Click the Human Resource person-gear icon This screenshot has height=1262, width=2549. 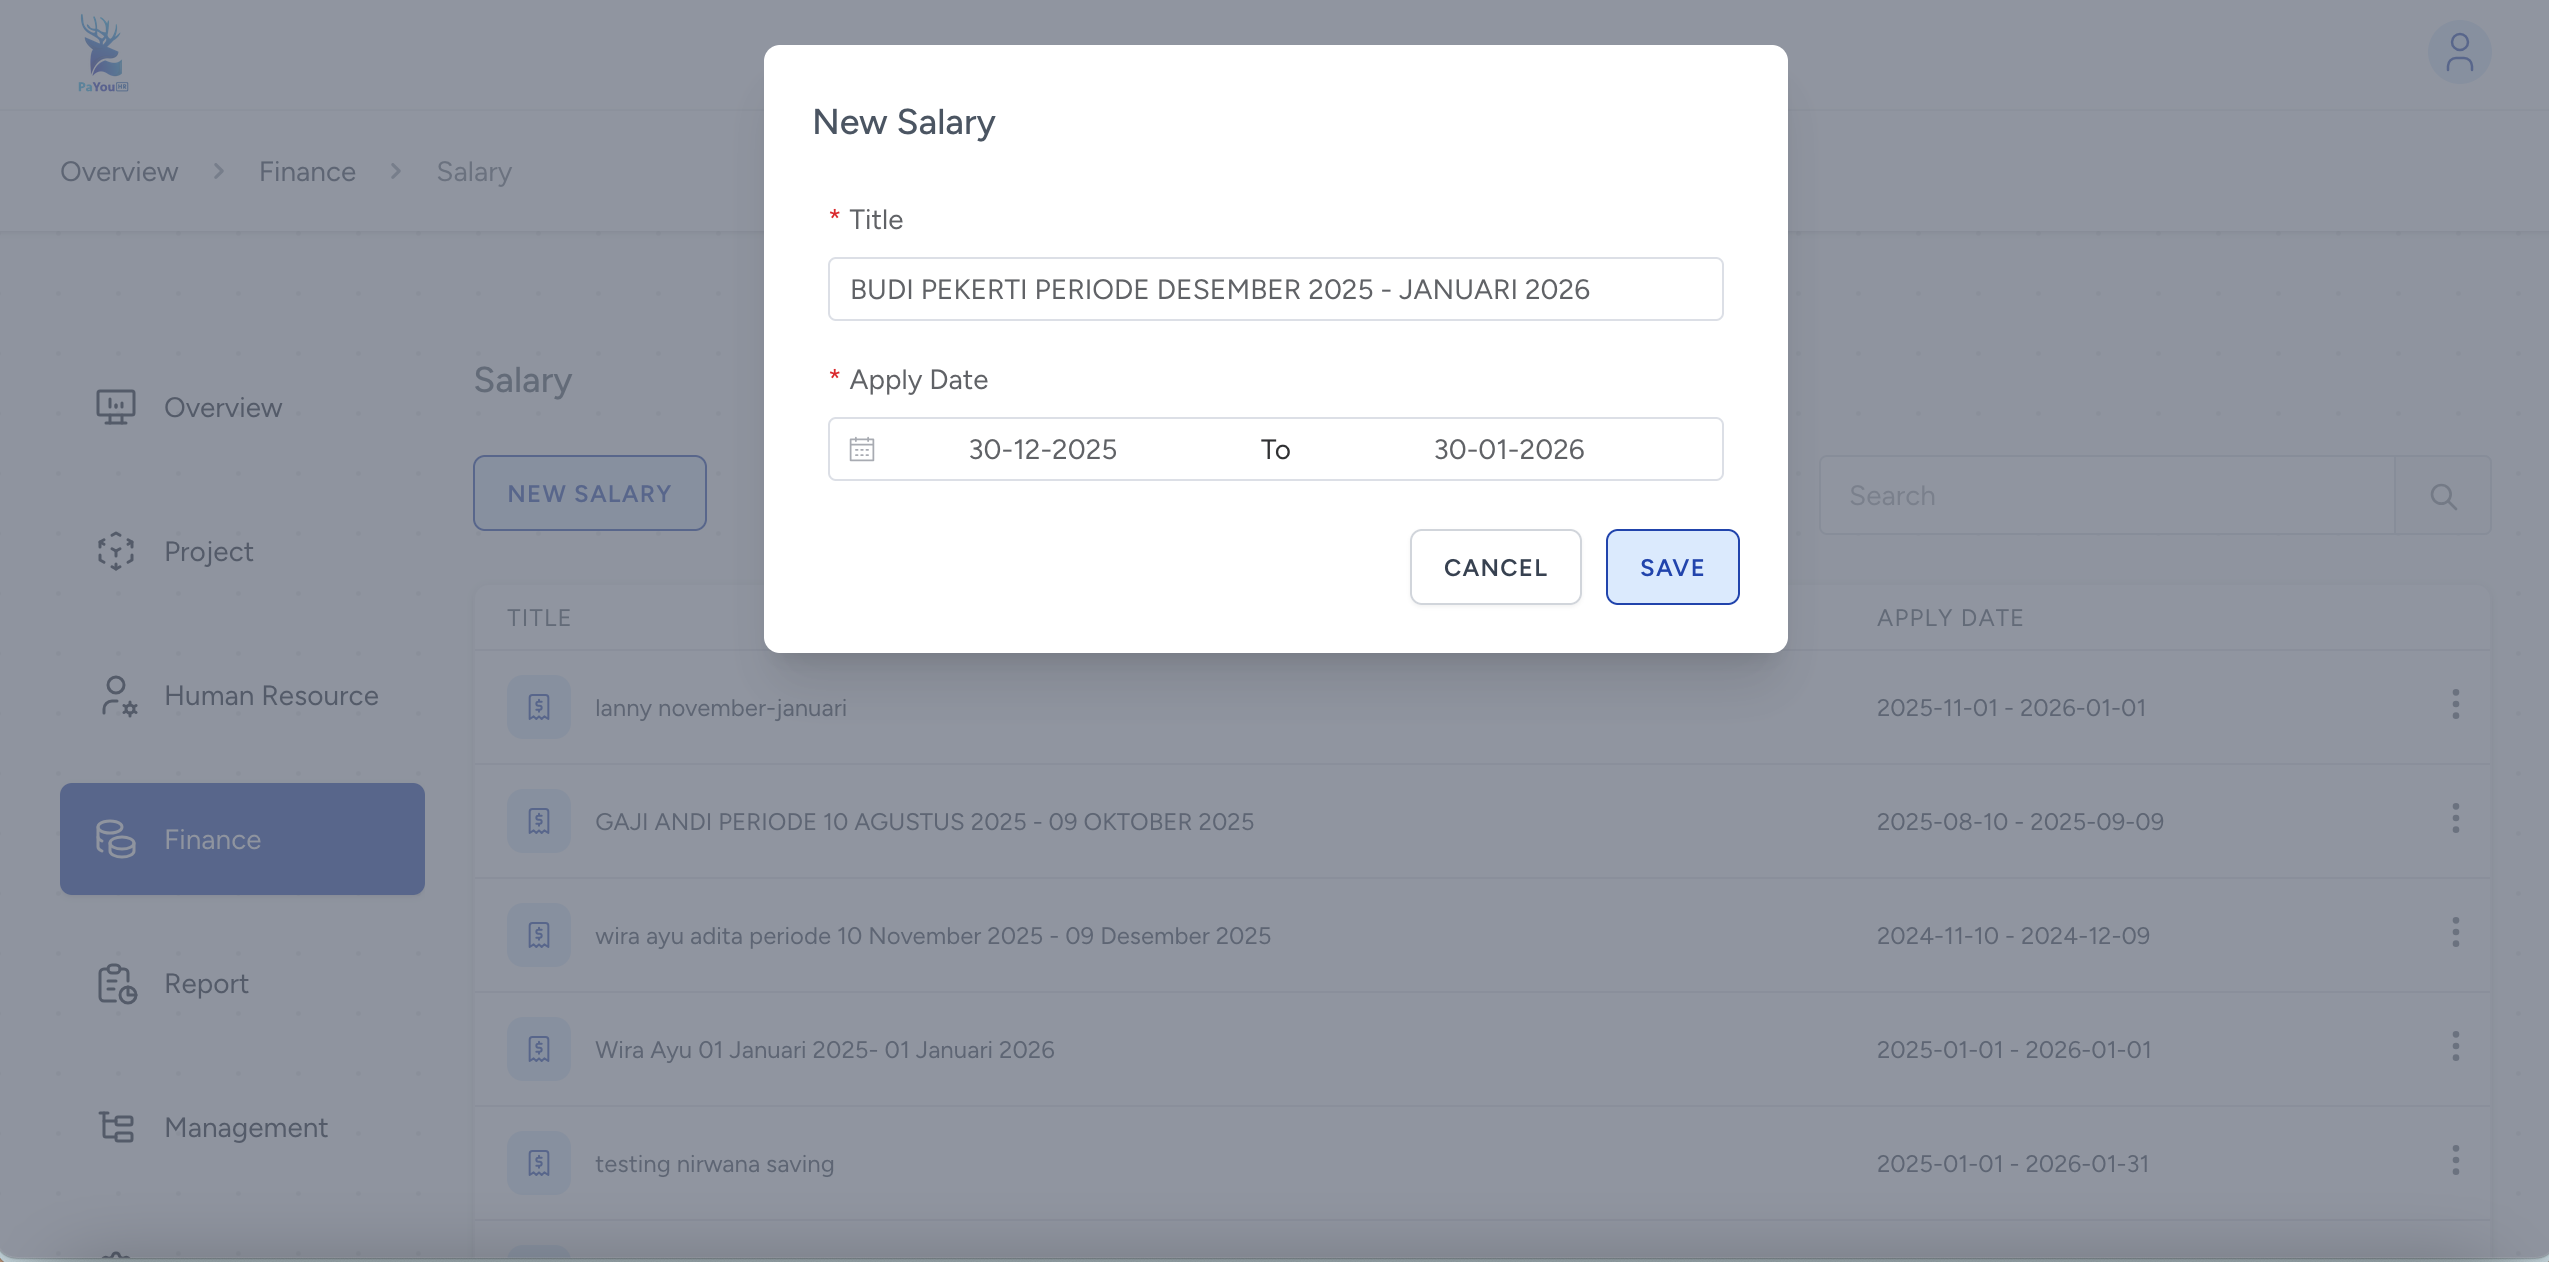pyautogui.click(x=118, y=696)
